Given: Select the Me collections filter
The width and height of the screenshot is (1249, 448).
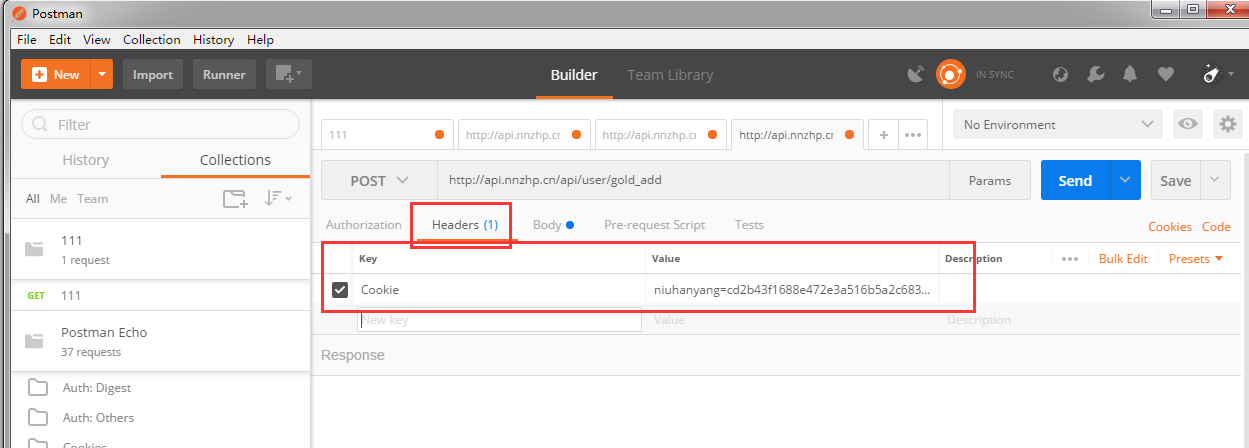Looking at the screenshot, I should click(x=59, y=199).
